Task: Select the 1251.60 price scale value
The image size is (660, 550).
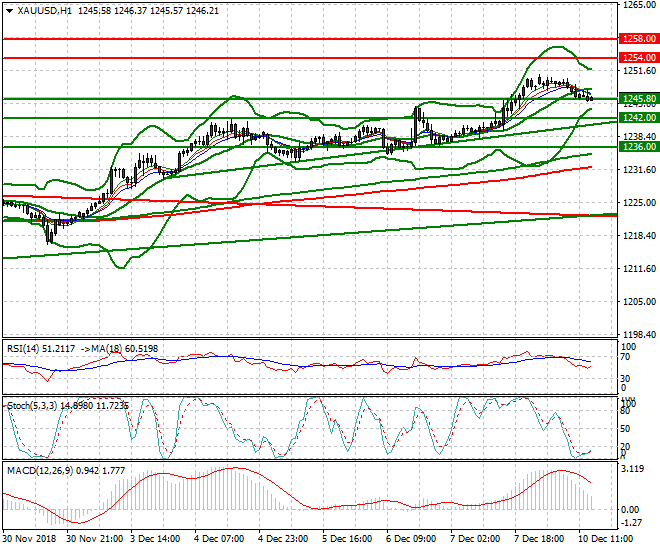Action: click(x=639, y=71)
